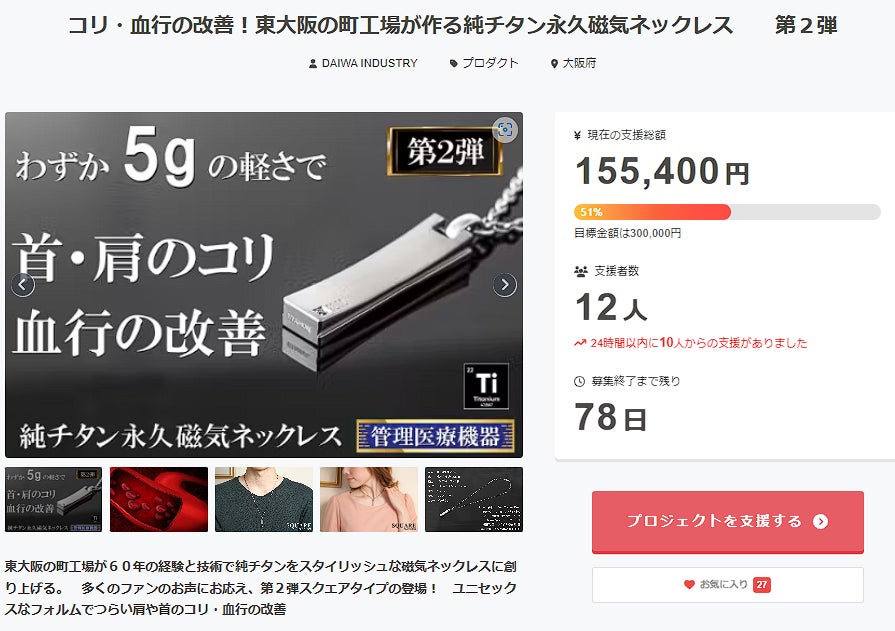Viewport: 895px width, 631px height.
Task: Click the supporters group icon
Action: (x=580, y=271)
